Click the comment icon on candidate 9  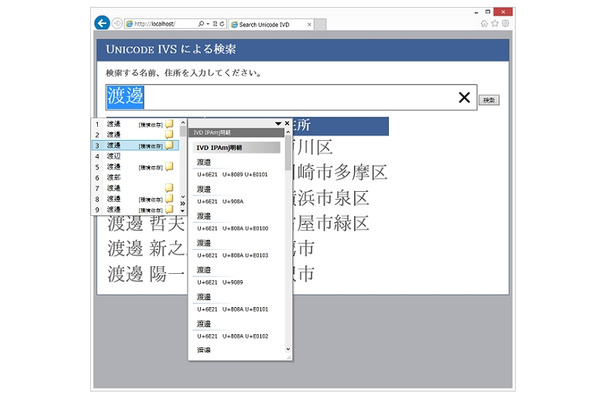click(x=169, y=209)
